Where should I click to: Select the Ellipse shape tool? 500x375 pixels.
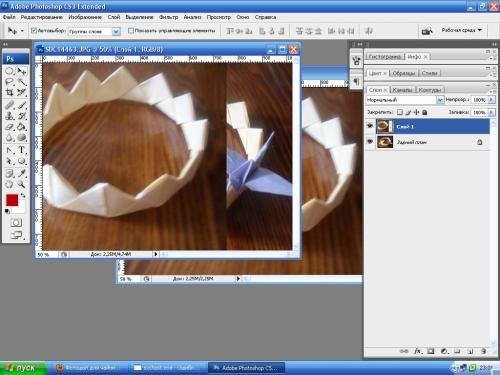click(x=22, y=161)
